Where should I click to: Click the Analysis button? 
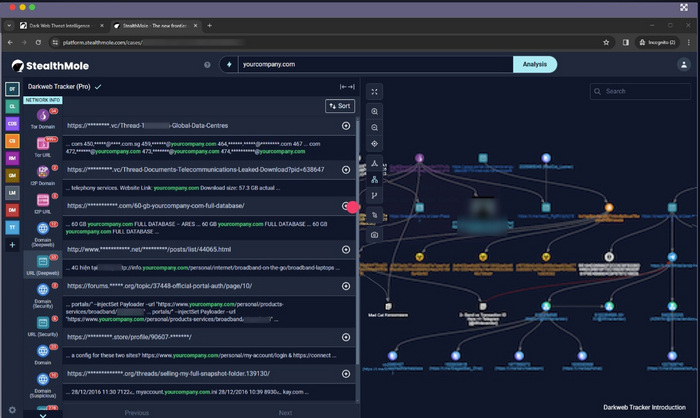pyautogui.click(x=534, y=65)
